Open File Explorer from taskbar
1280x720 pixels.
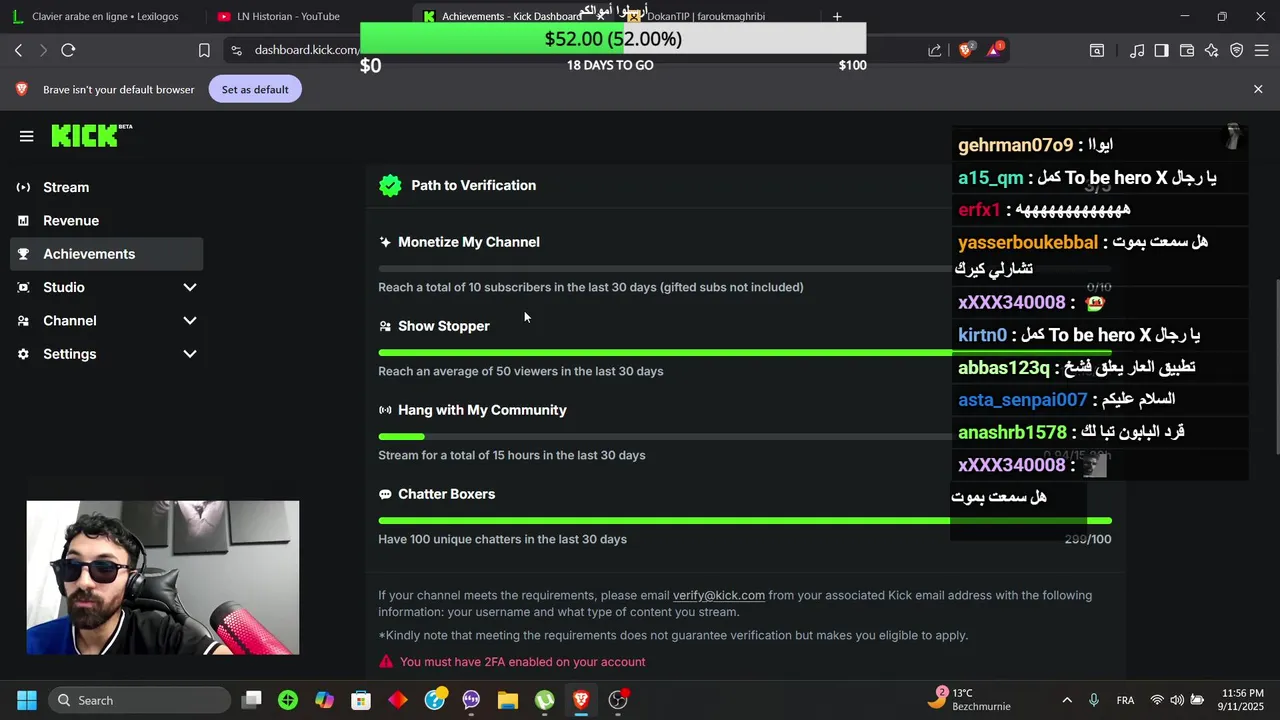(x=508, y=700)
